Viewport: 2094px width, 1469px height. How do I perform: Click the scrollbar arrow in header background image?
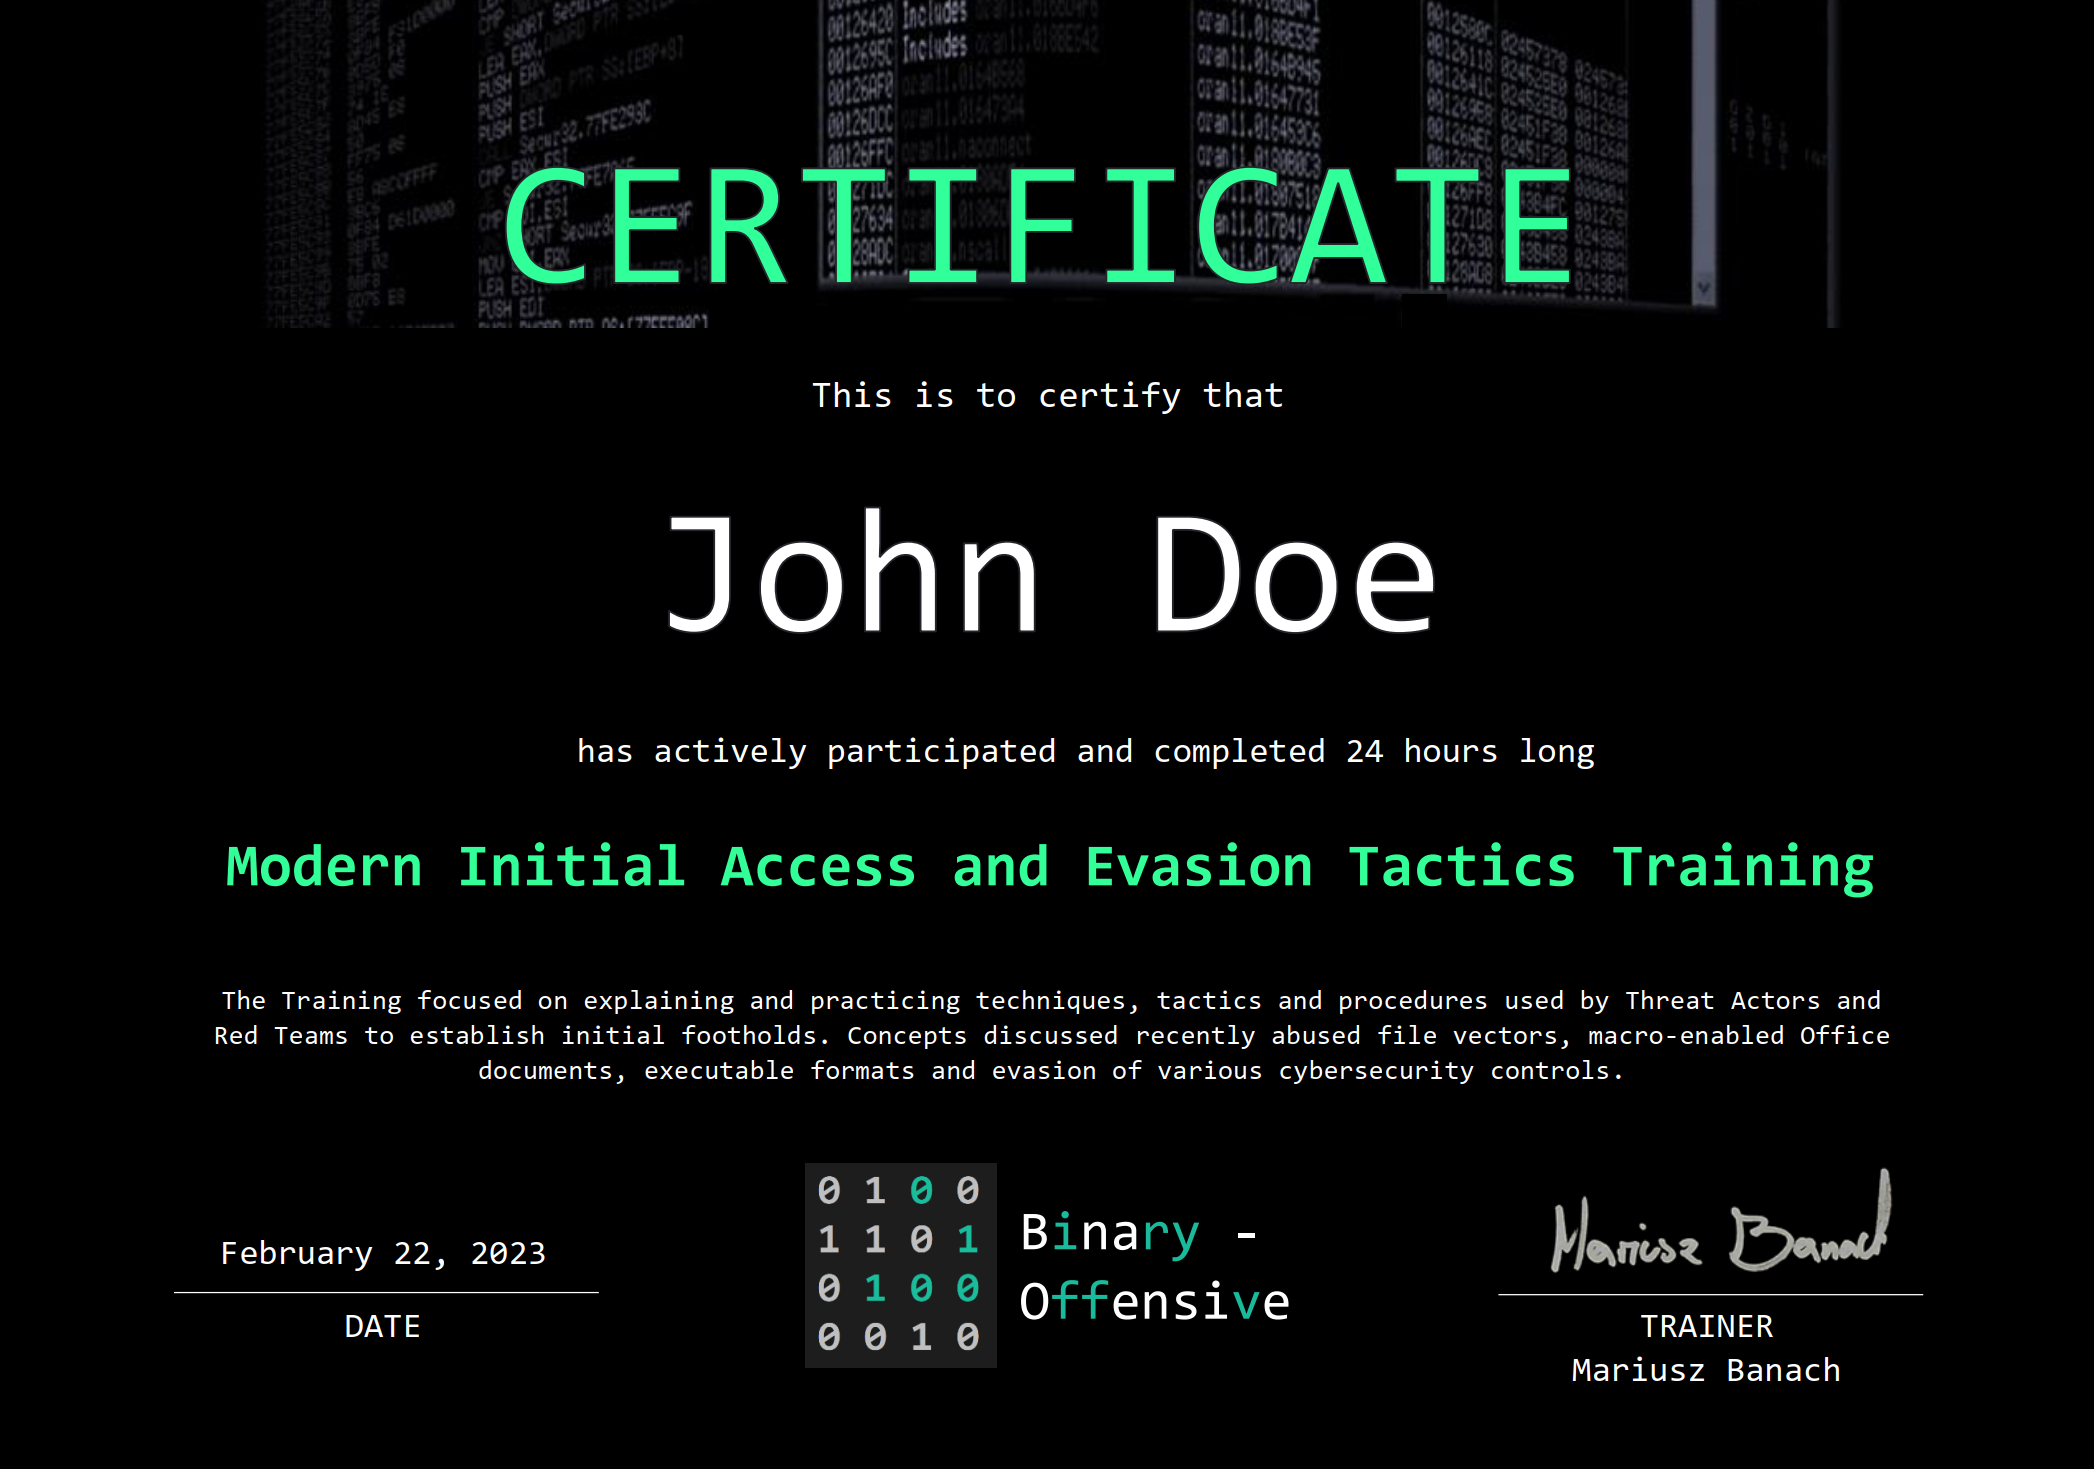pyautogui.click(x=1703, y=288)
